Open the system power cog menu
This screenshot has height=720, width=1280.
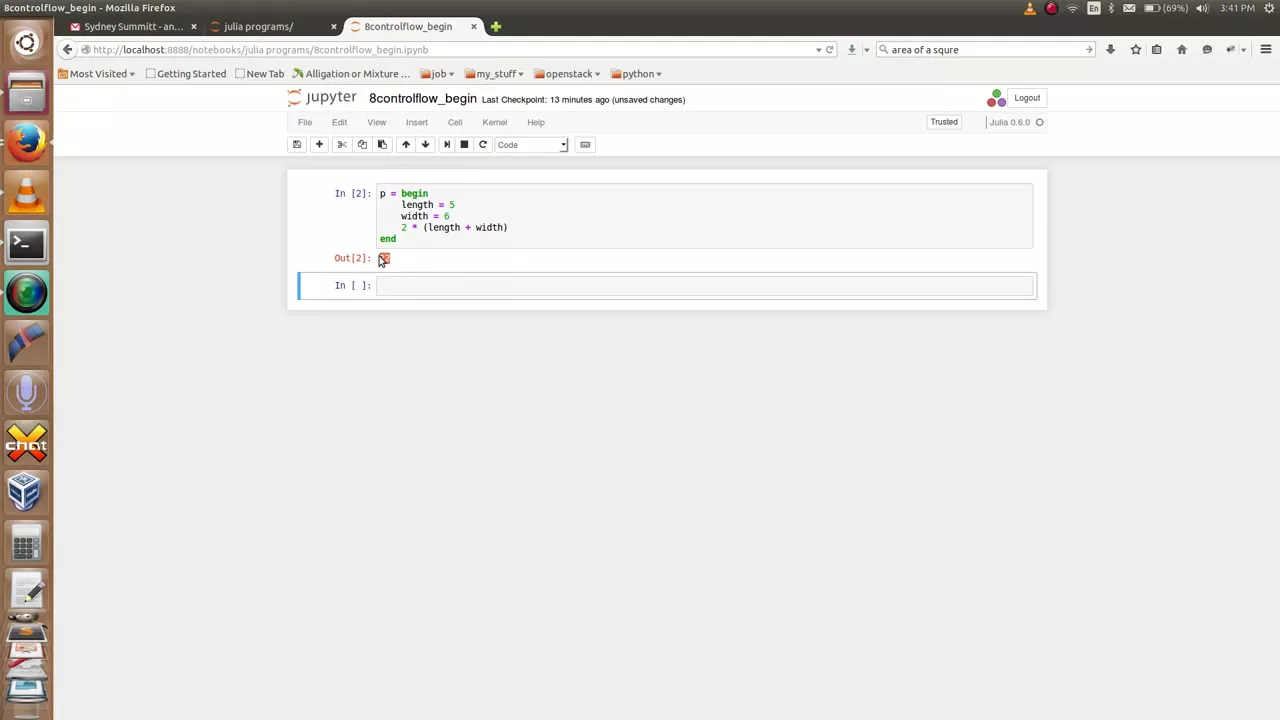[x=1268, y=8]
